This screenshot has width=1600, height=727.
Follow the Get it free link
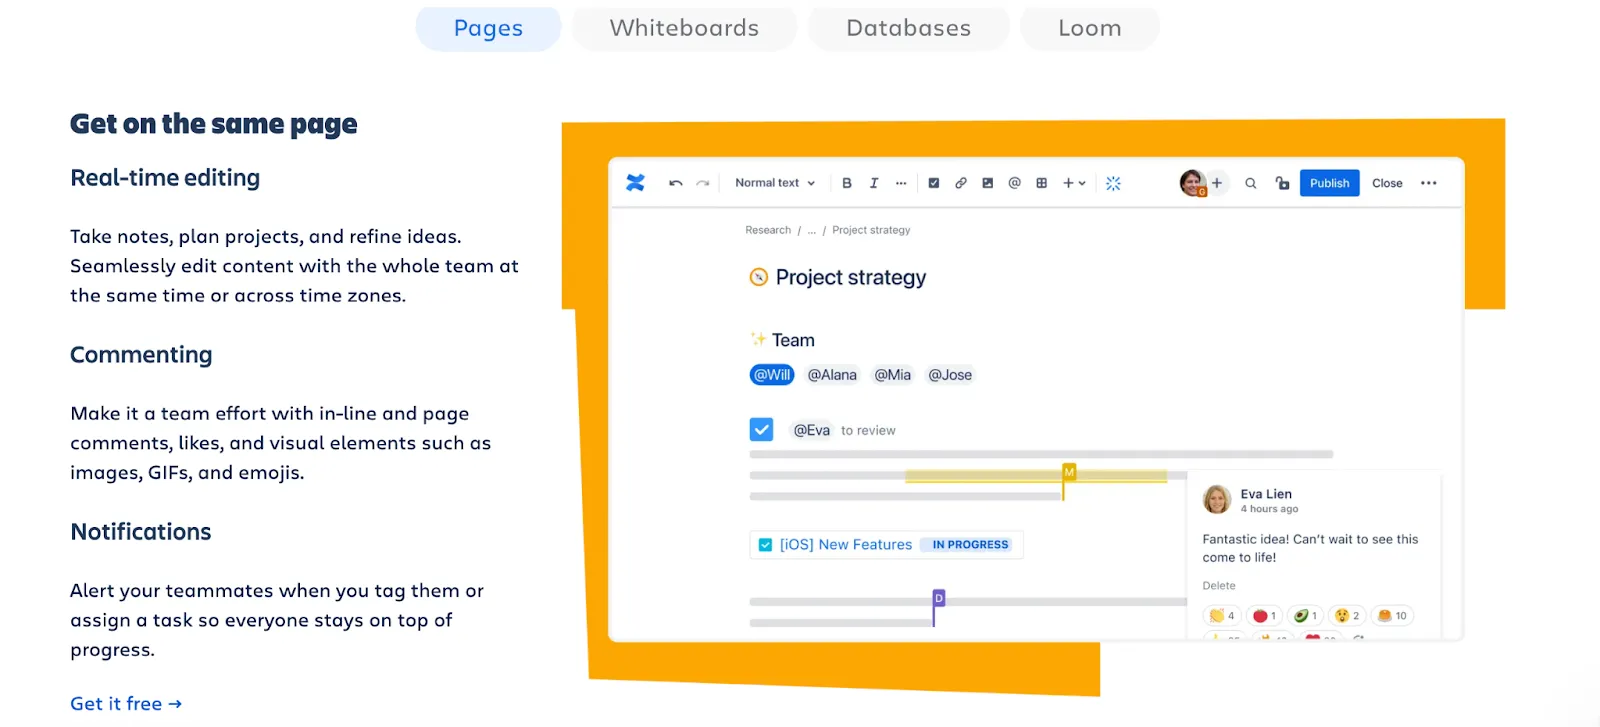tap(126, 704)
